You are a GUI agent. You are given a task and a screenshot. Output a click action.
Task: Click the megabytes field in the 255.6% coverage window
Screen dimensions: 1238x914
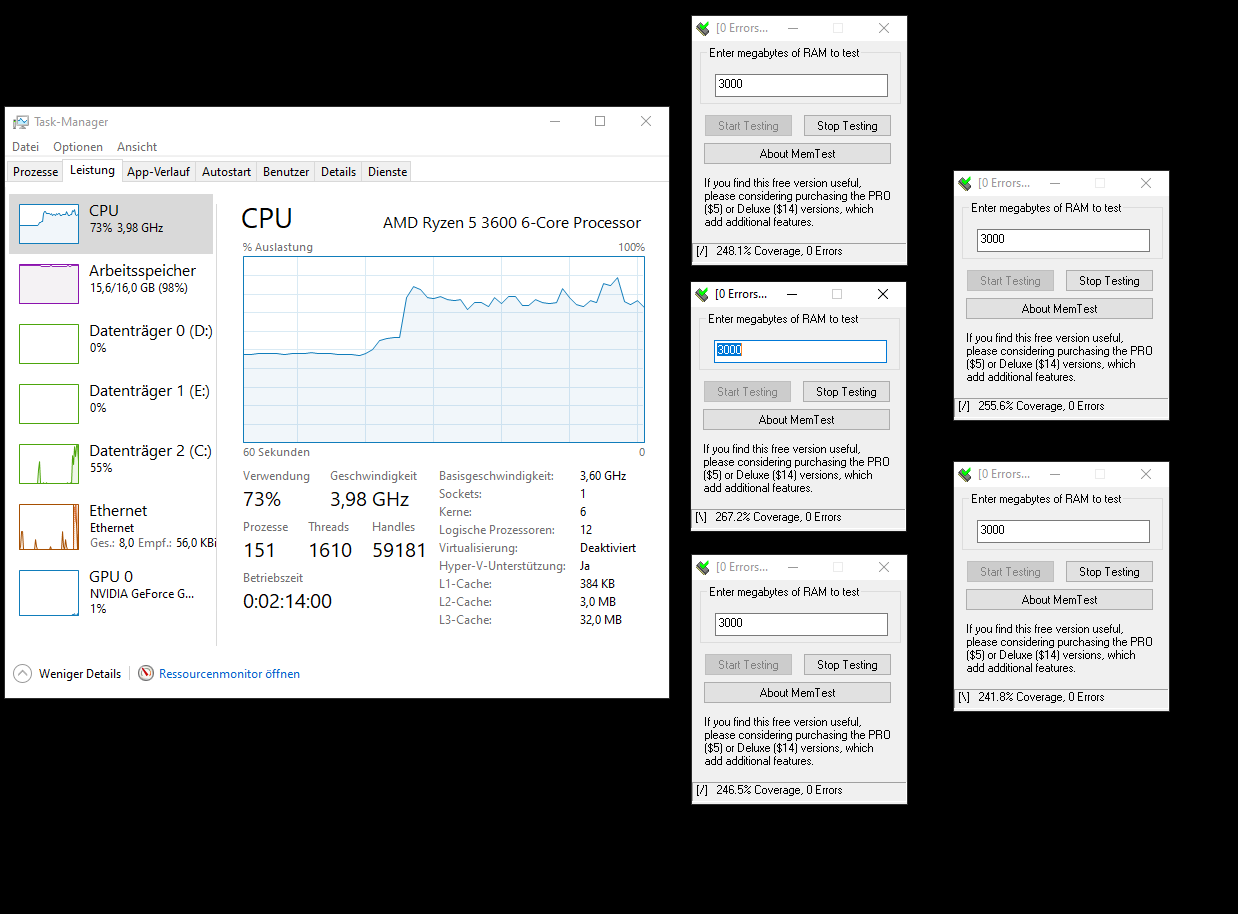tap(1063, 240)
